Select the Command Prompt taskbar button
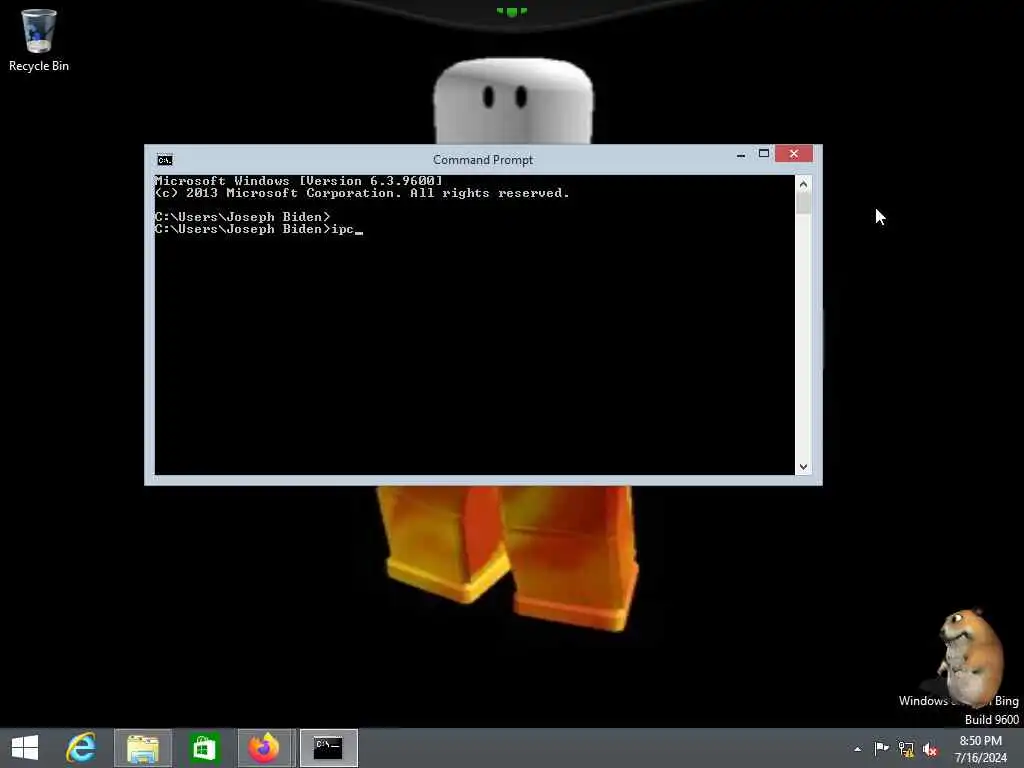 [x=328, y=748]
